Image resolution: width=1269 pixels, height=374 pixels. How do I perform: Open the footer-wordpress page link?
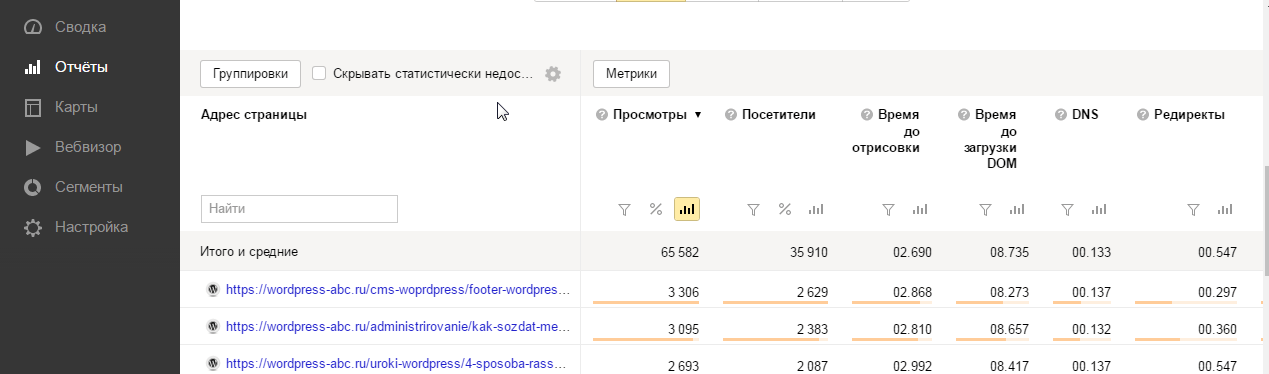tap(398, 290)
